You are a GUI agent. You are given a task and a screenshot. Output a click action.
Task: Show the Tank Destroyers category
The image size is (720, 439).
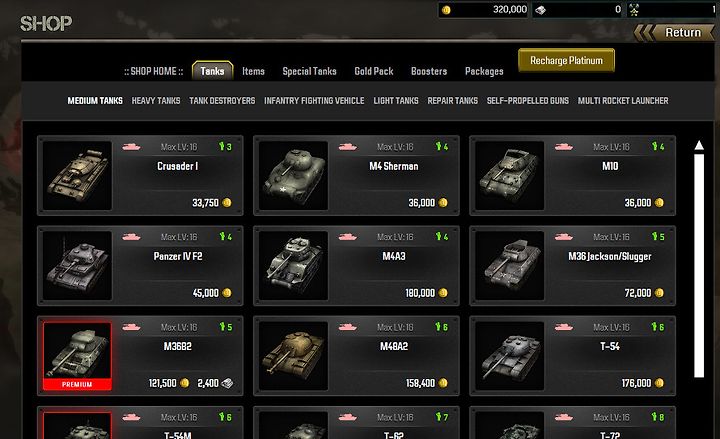222,101
